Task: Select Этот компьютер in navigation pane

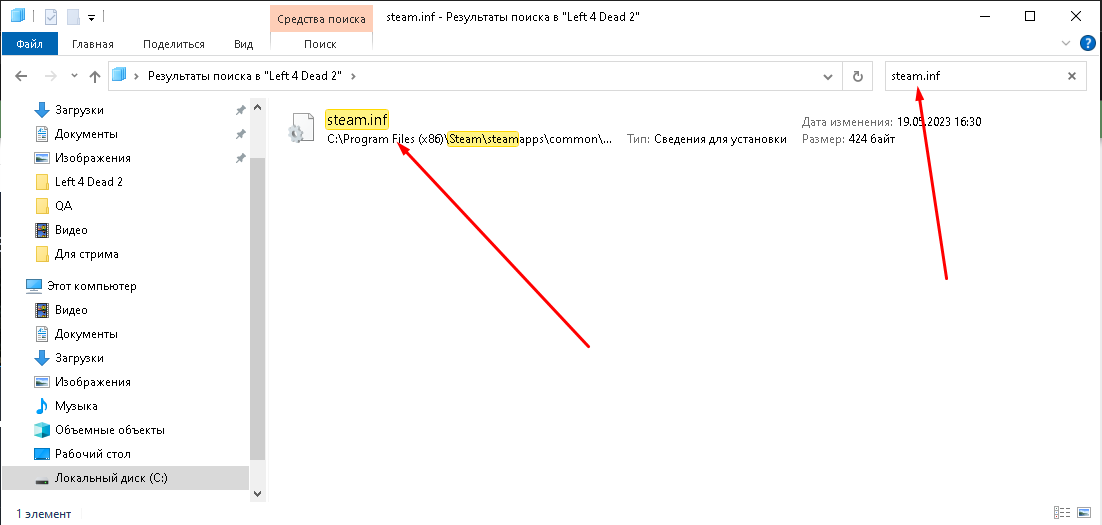Action: click(x=91, y=286)
